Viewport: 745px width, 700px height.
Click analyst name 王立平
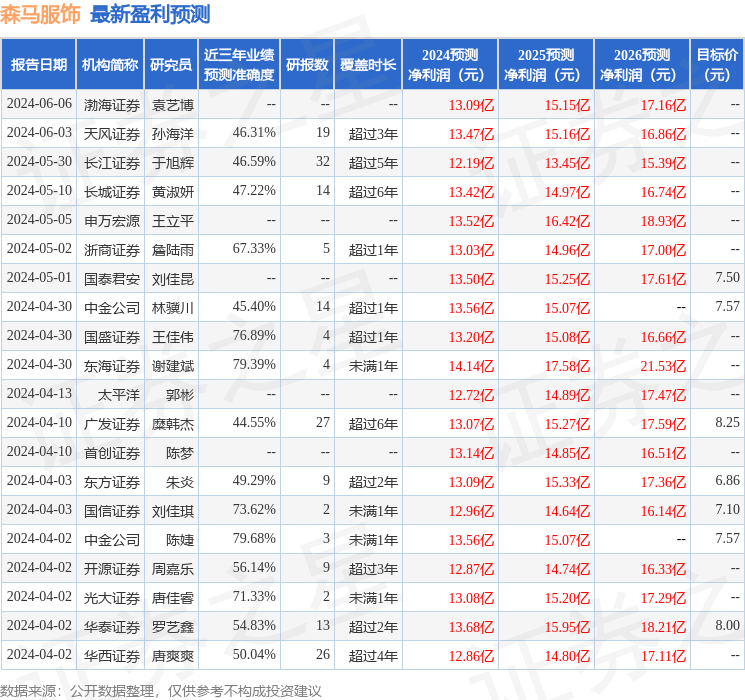tap(173, 221)
